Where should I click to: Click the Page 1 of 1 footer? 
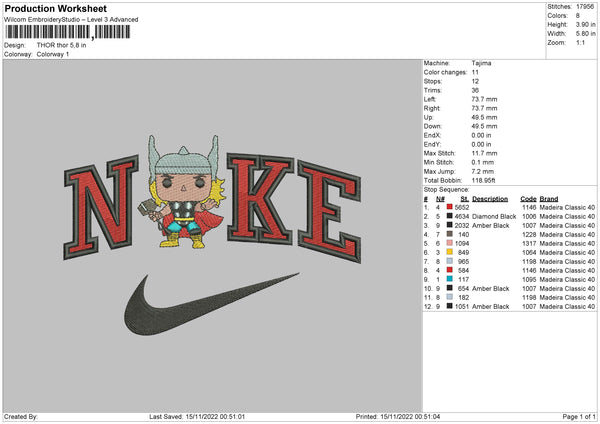[x=579, y=416]
